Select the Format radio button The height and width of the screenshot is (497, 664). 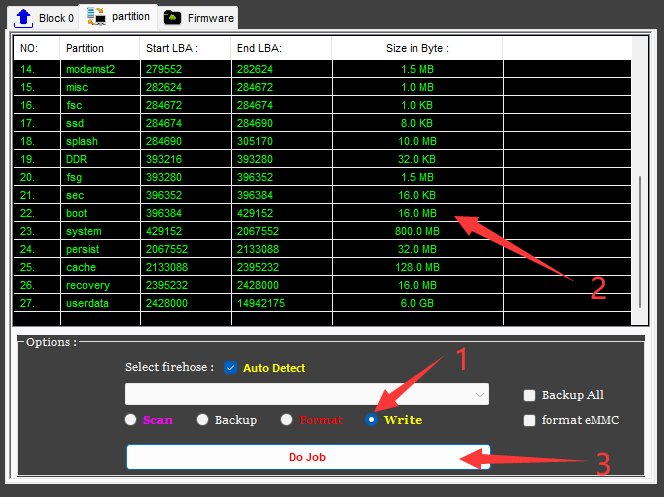click(x=287, y=420)
